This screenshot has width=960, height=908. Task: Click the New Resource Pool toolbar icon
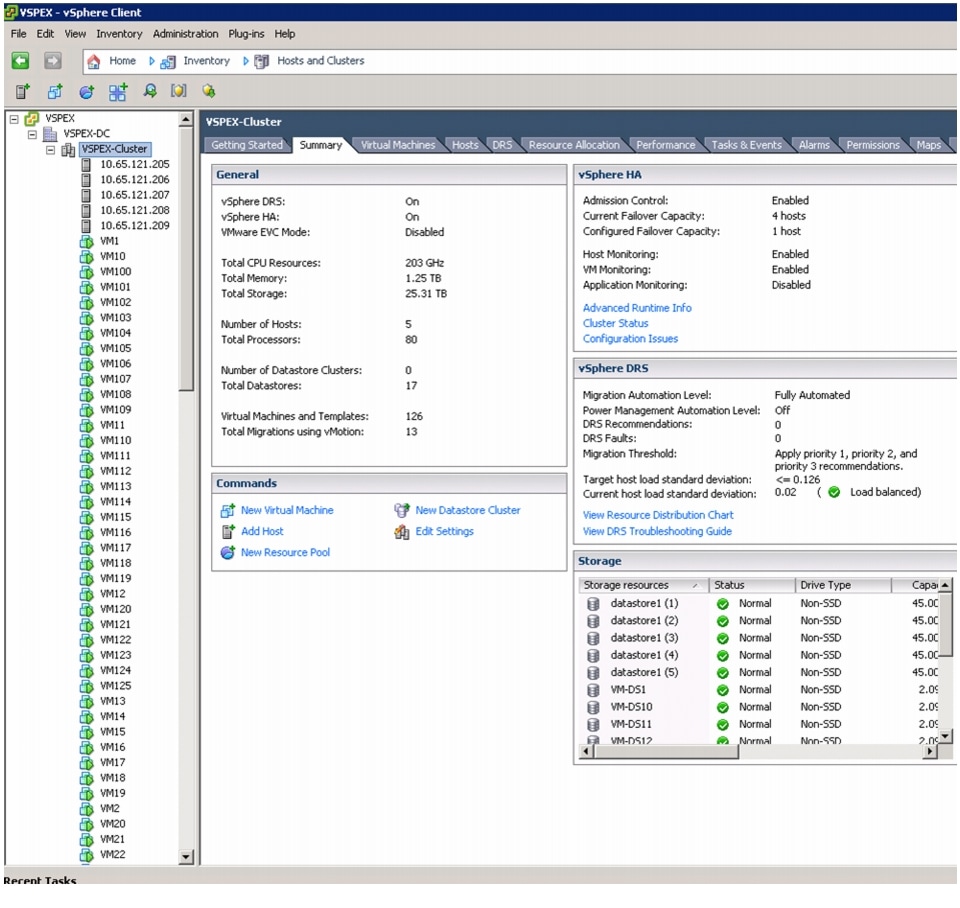pos(86,91)
